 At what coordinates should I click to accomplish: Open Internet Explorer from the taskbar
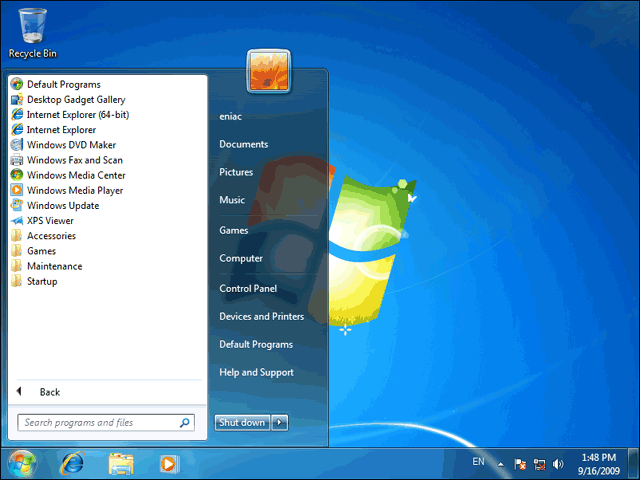tap(72, 464)
